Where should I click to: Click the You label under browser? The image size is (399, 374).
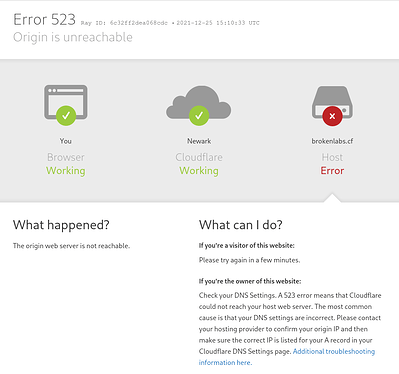coord(66,141)
